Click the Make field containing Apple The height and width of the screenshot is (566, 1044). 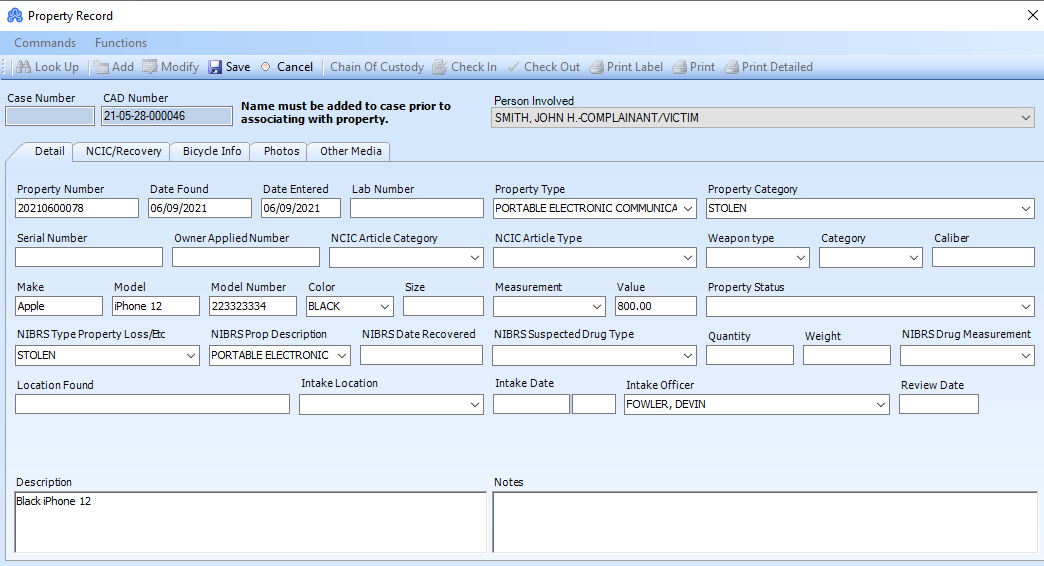[x=59, y=306]
